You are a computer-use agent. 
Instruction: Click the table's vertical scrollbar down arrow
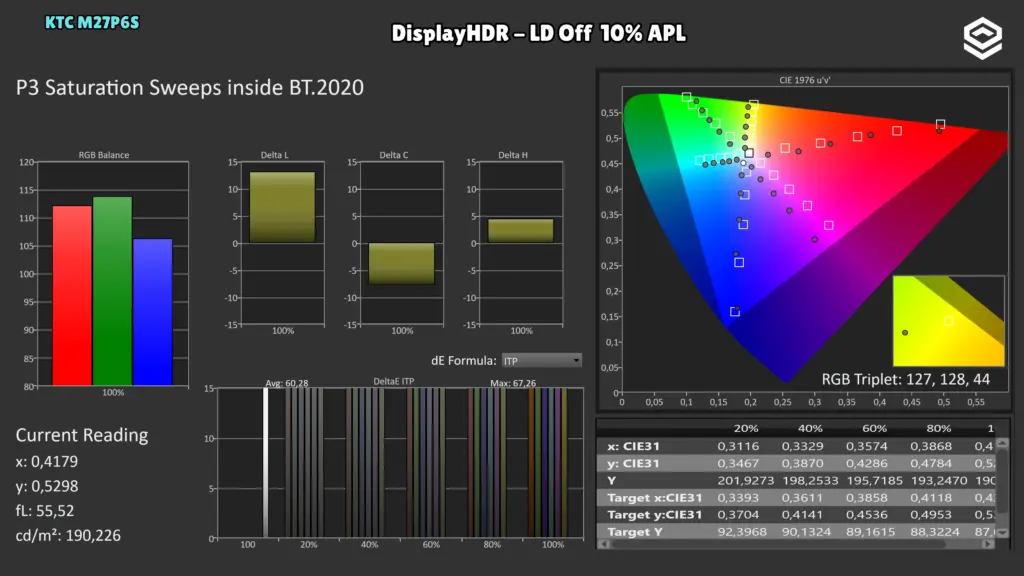click(1002, 533)
